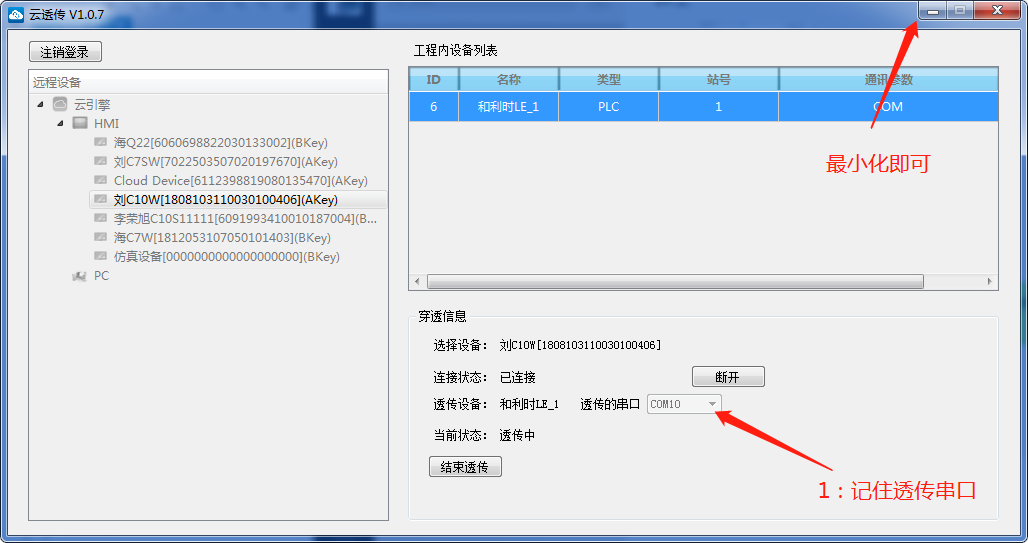Minimize the 云透传 window
The width and height of the screenshot is (1028, 543).
point(933,10)
